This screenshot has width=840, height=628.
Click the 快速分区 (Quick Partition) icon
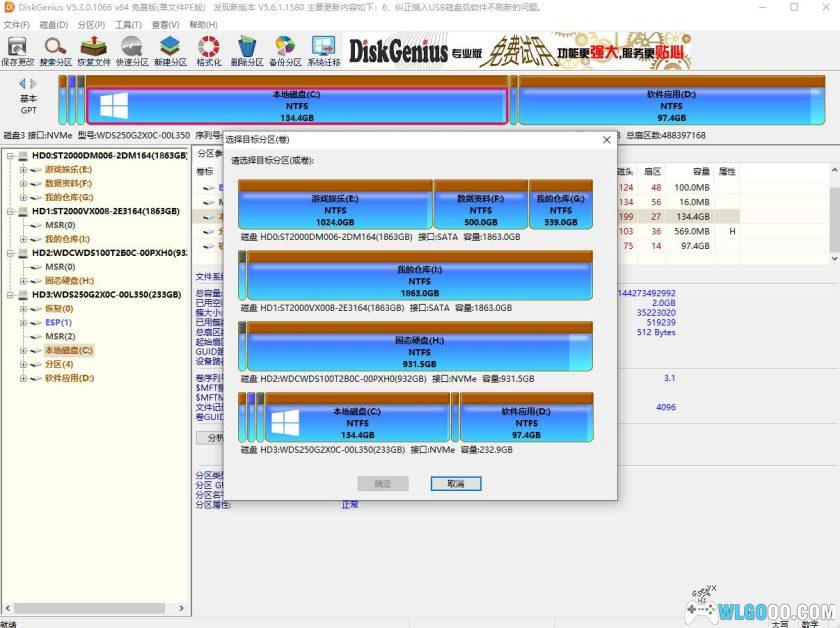pyautogui.click(x=130, y=48)
